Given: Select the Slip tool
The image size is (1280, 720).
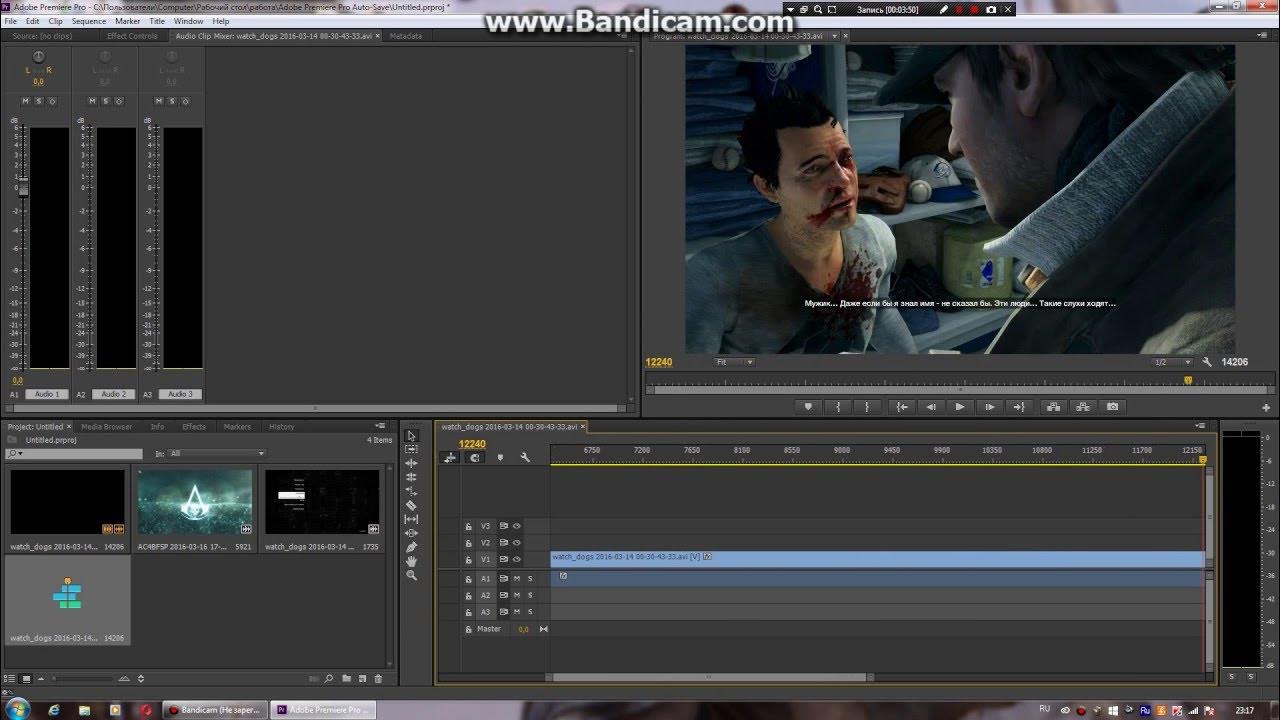Looking at the screenshot, I should click(x=411, y=520).
